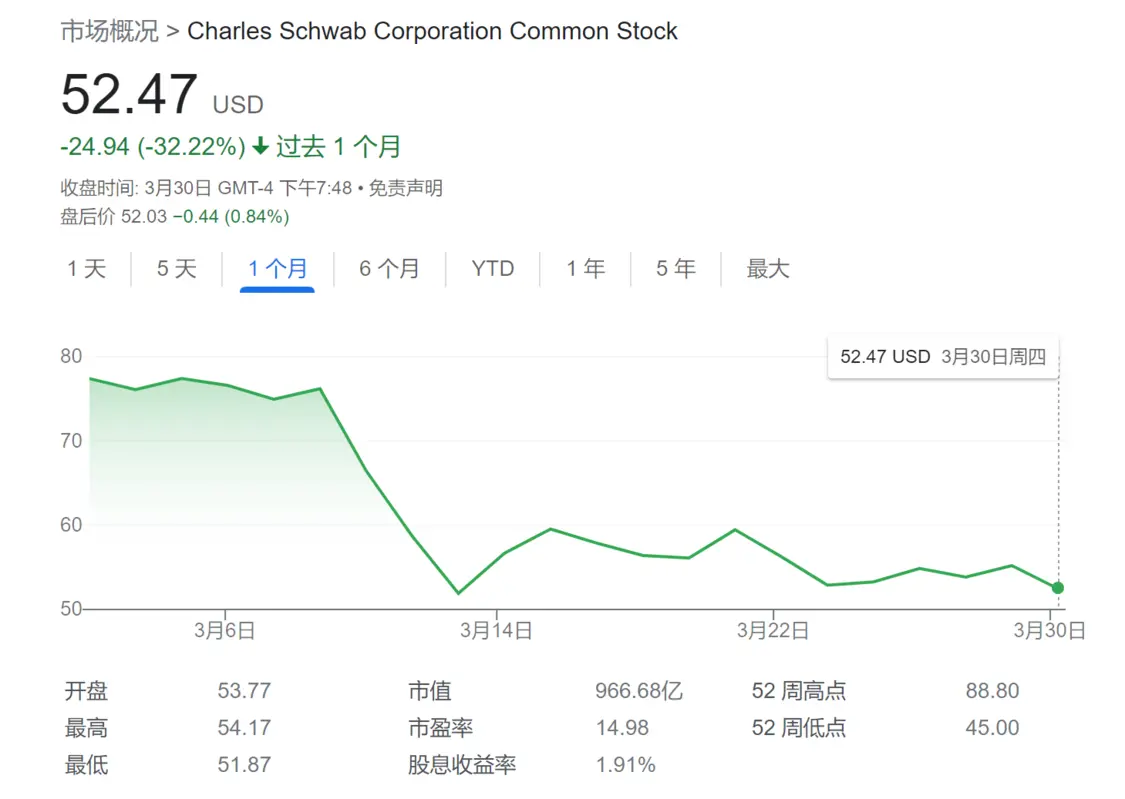Screen dimensions: 1125x799
Task: Click the 3月14日 x-axis date label
Action: point(496,630)
